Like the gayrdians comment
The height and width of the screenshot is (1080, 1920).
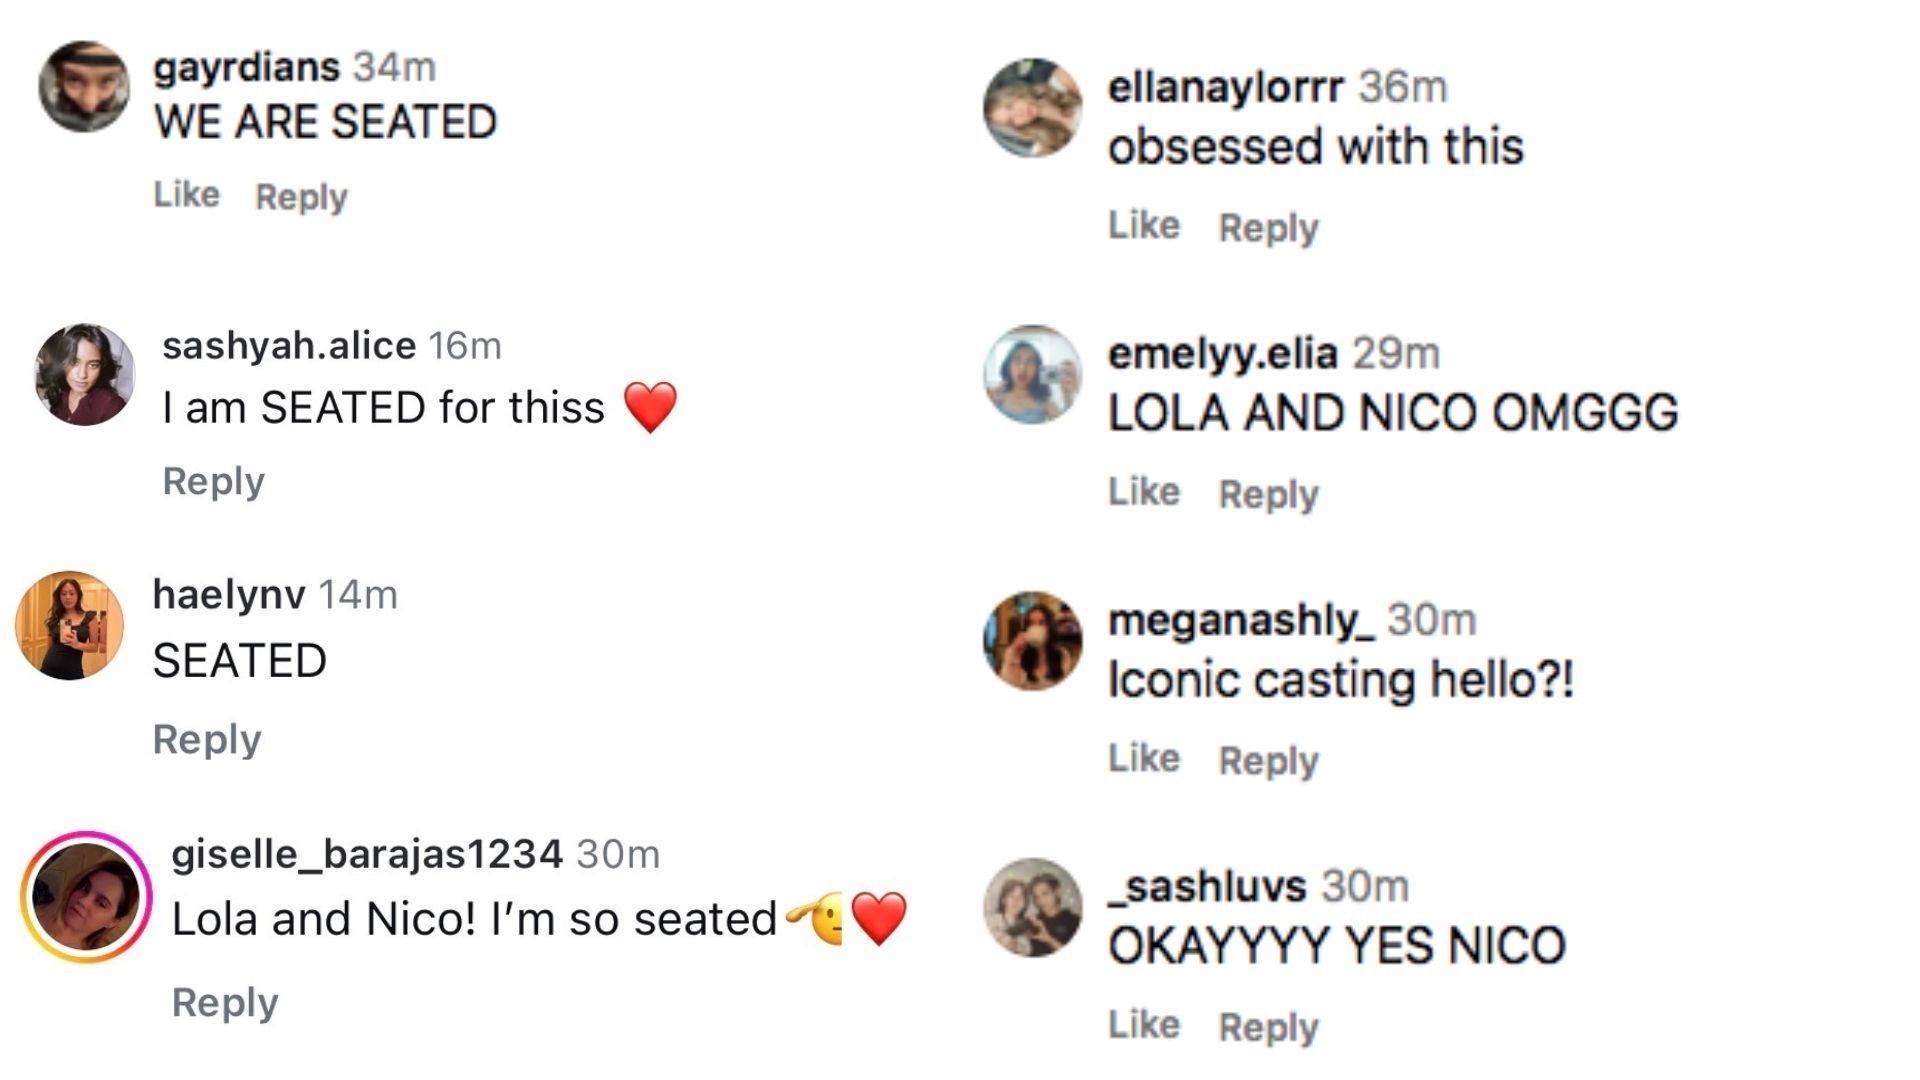[x=186, y=195]
